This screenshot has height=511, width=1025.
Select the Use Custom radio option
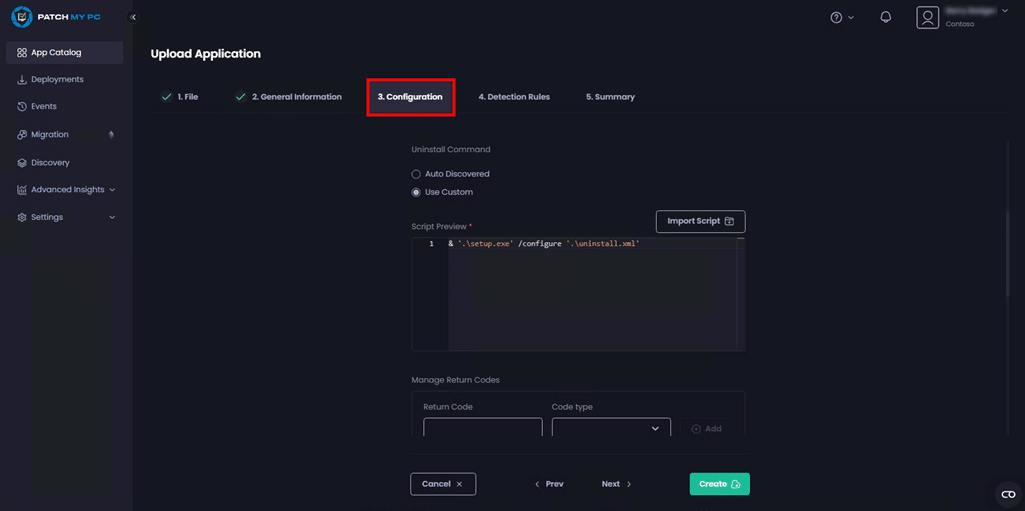[416, 192]
